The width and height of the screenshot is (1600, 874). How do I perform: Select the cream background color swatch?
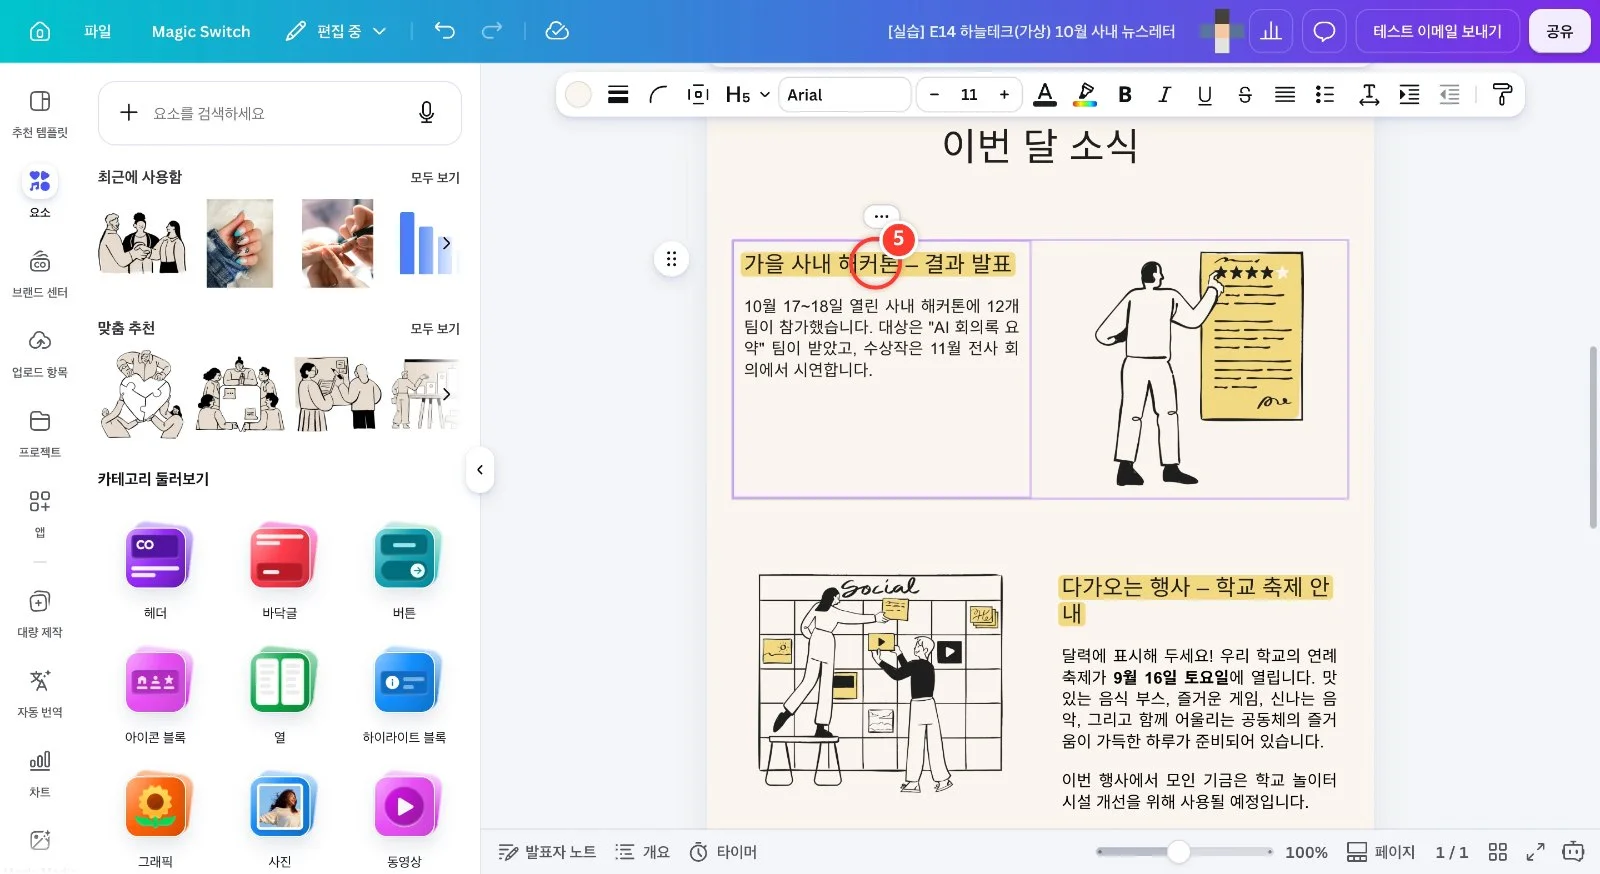578,94
